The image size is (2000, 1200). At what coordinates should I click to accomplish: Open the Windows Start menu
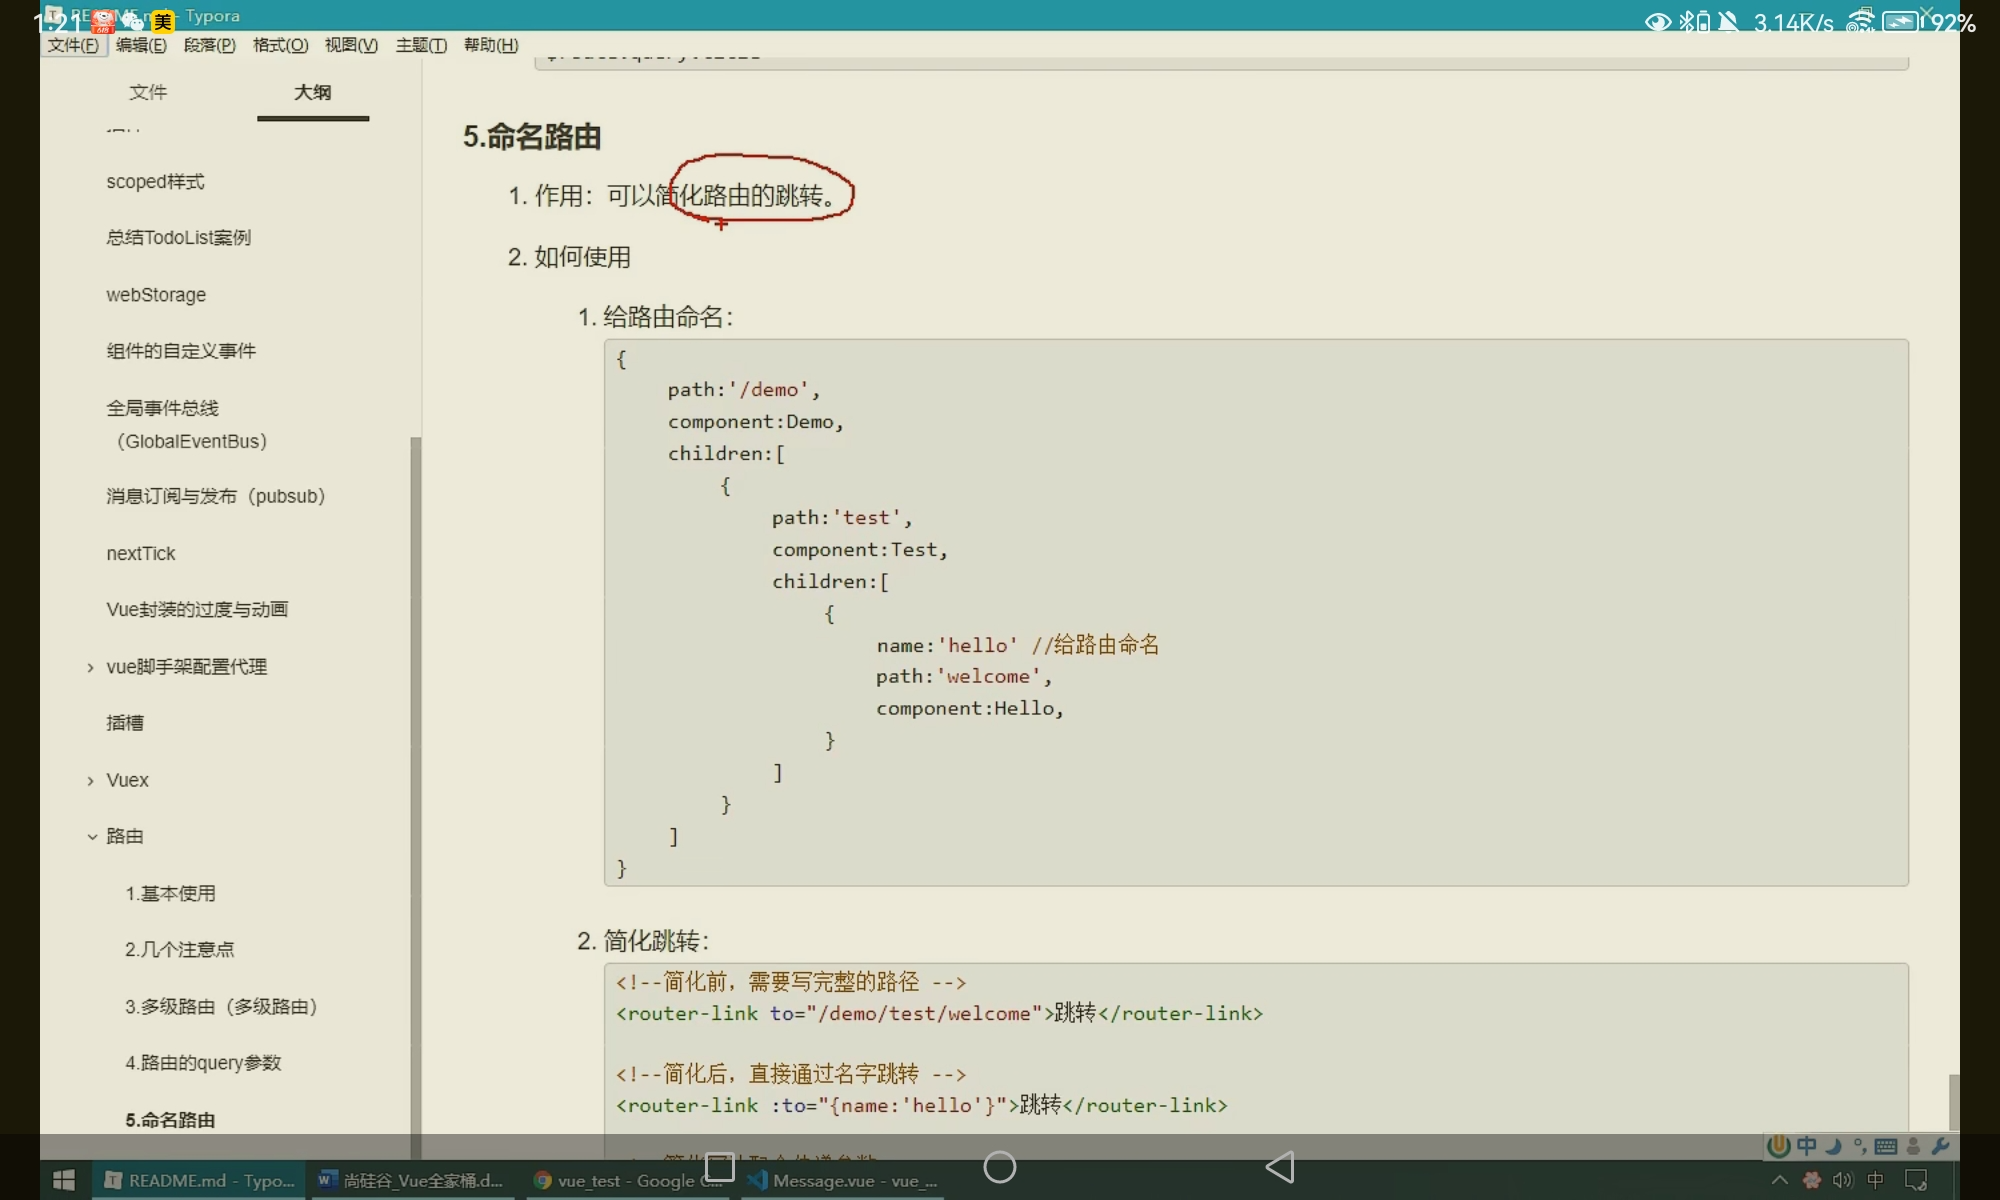point(64,1180)
